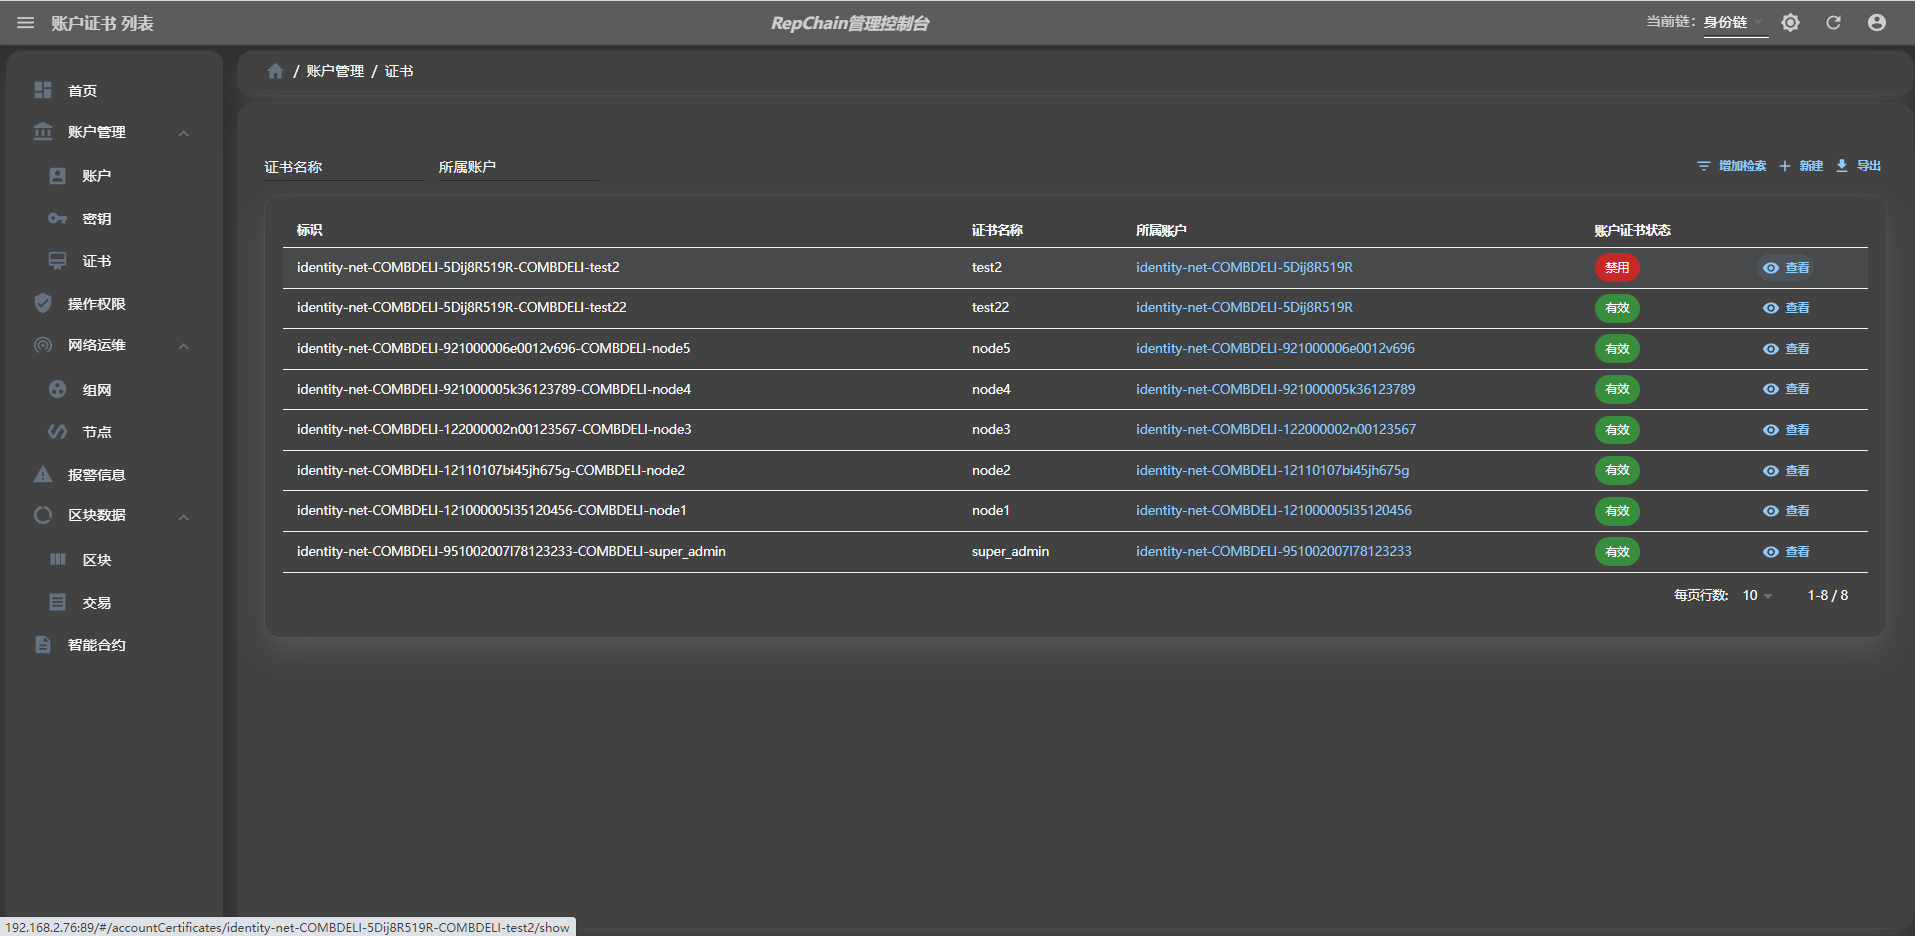Click the 区块数据 circle icon

pyautogui.click(x=43, y=515)
